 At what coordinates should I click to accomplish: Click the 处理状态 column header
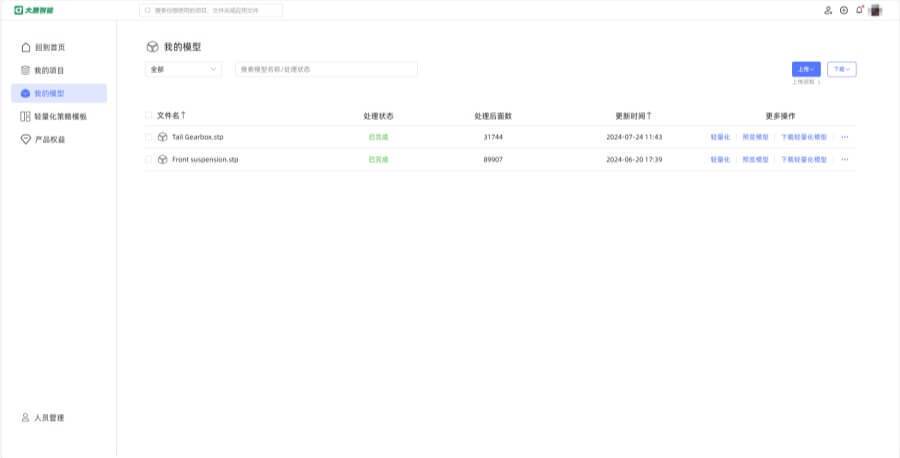coord(378,116)
